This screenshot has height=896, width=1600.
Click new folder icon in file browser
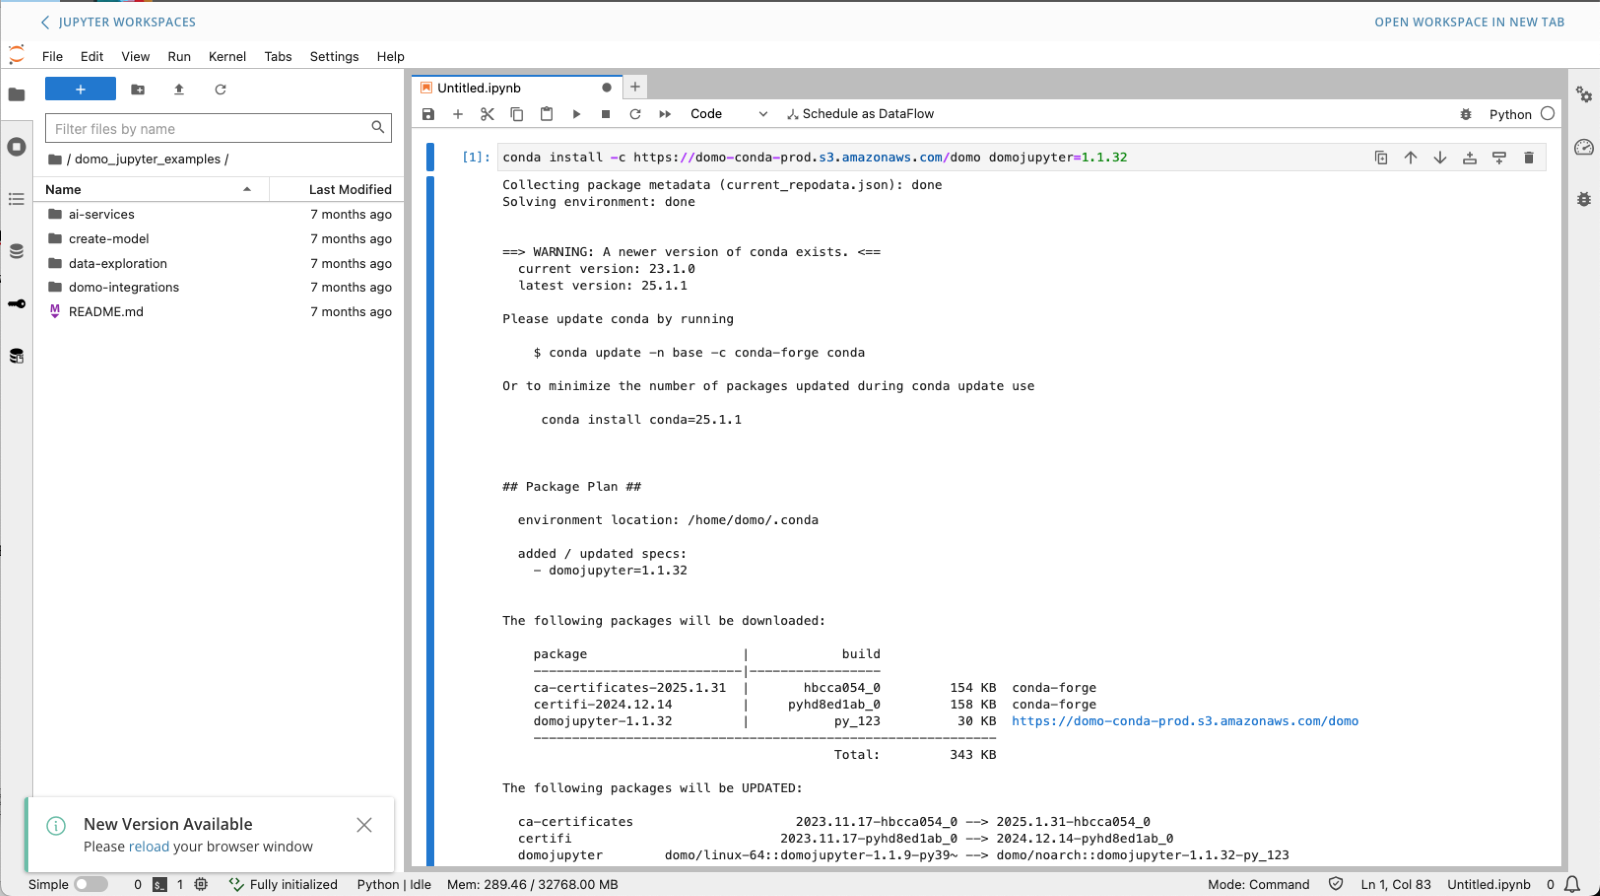(138, 89)
